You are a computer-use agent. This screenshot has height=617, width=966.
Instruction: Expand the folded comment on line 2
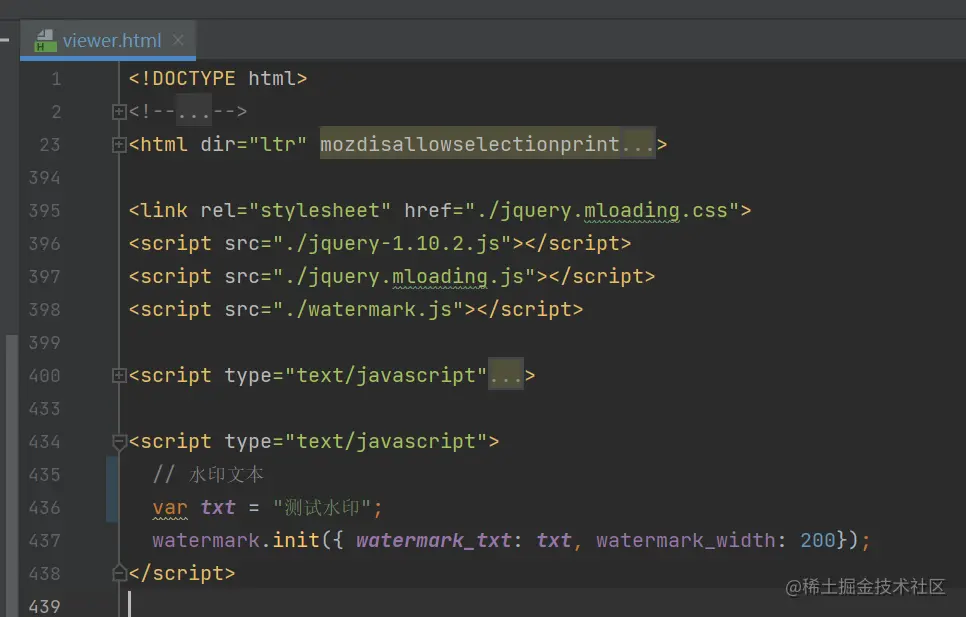(119, 111)
